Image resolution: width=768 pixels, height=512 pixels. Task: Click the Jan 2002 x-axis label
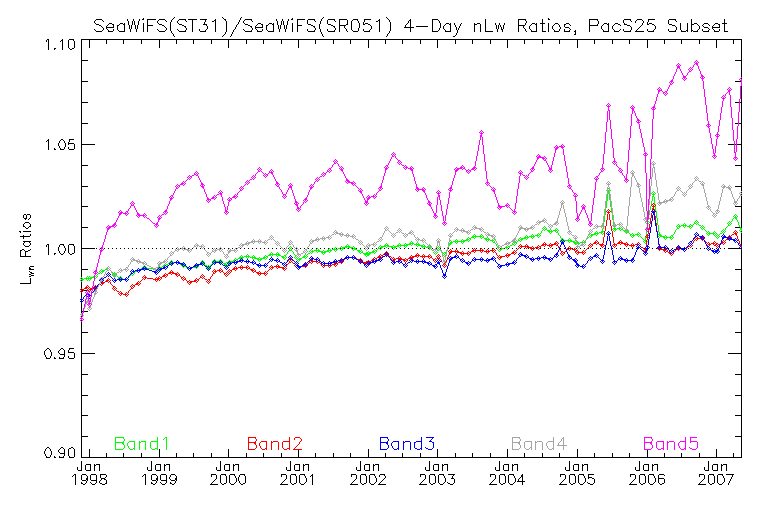point(368,473)
